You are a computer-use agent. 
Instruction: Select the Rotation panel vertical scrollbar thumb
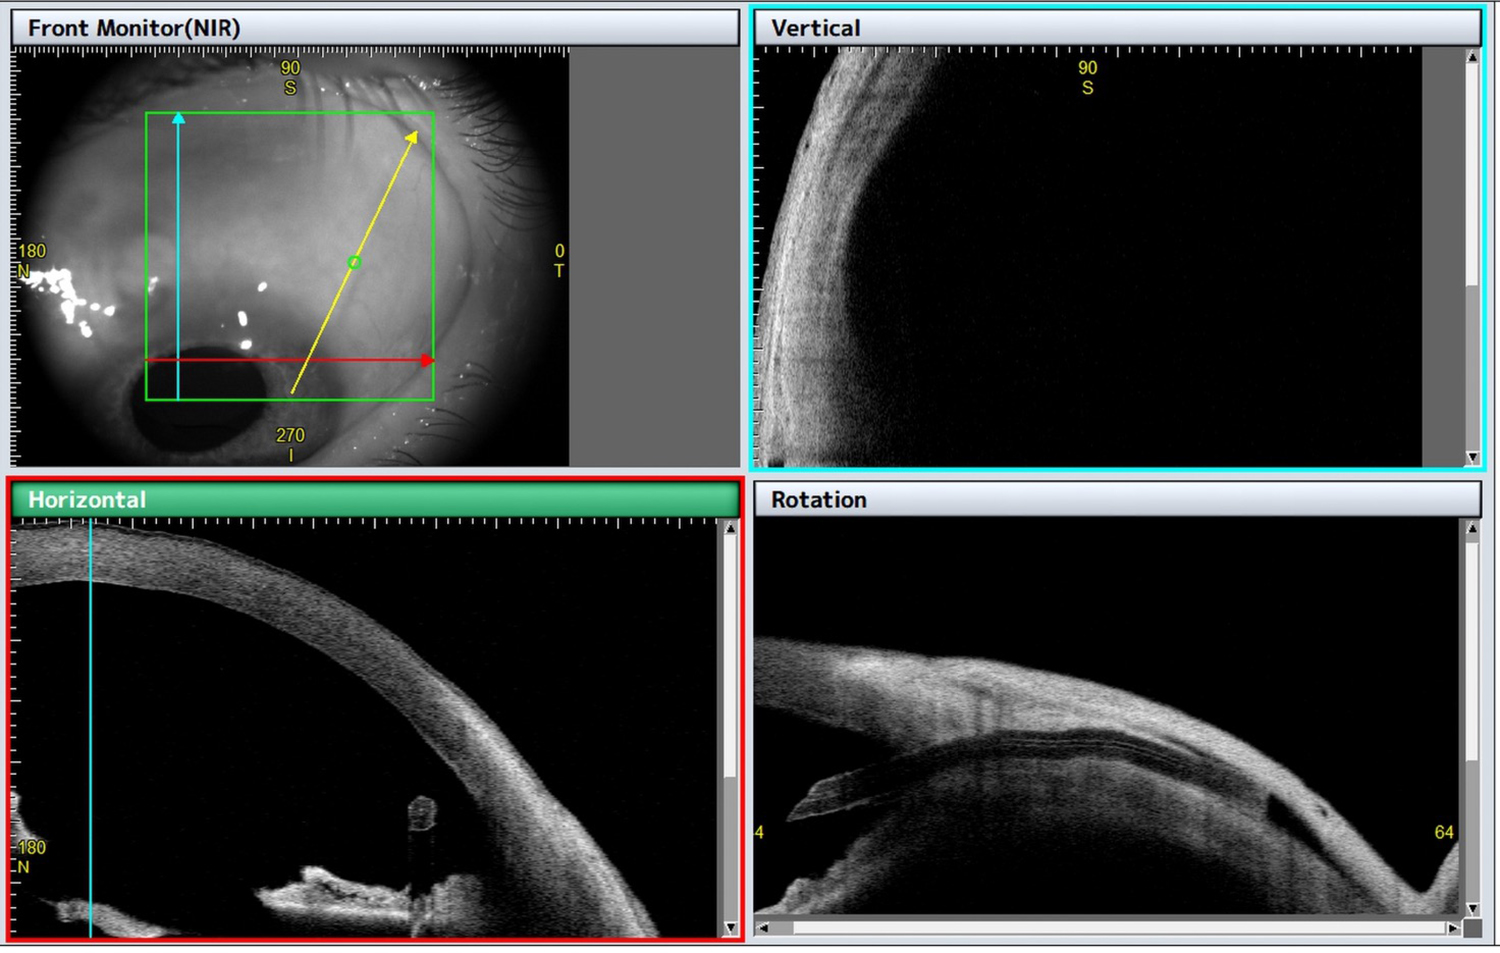(x=1472, y=651)
